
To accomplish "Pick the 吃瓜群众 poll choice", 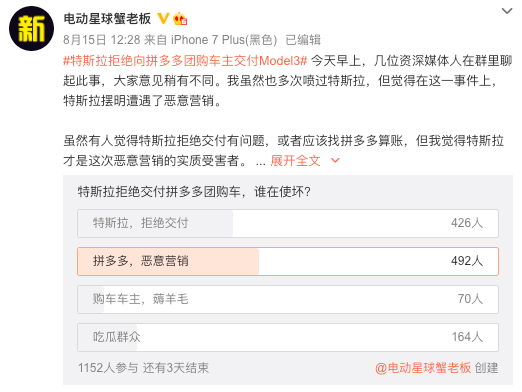I will point(288,337).
